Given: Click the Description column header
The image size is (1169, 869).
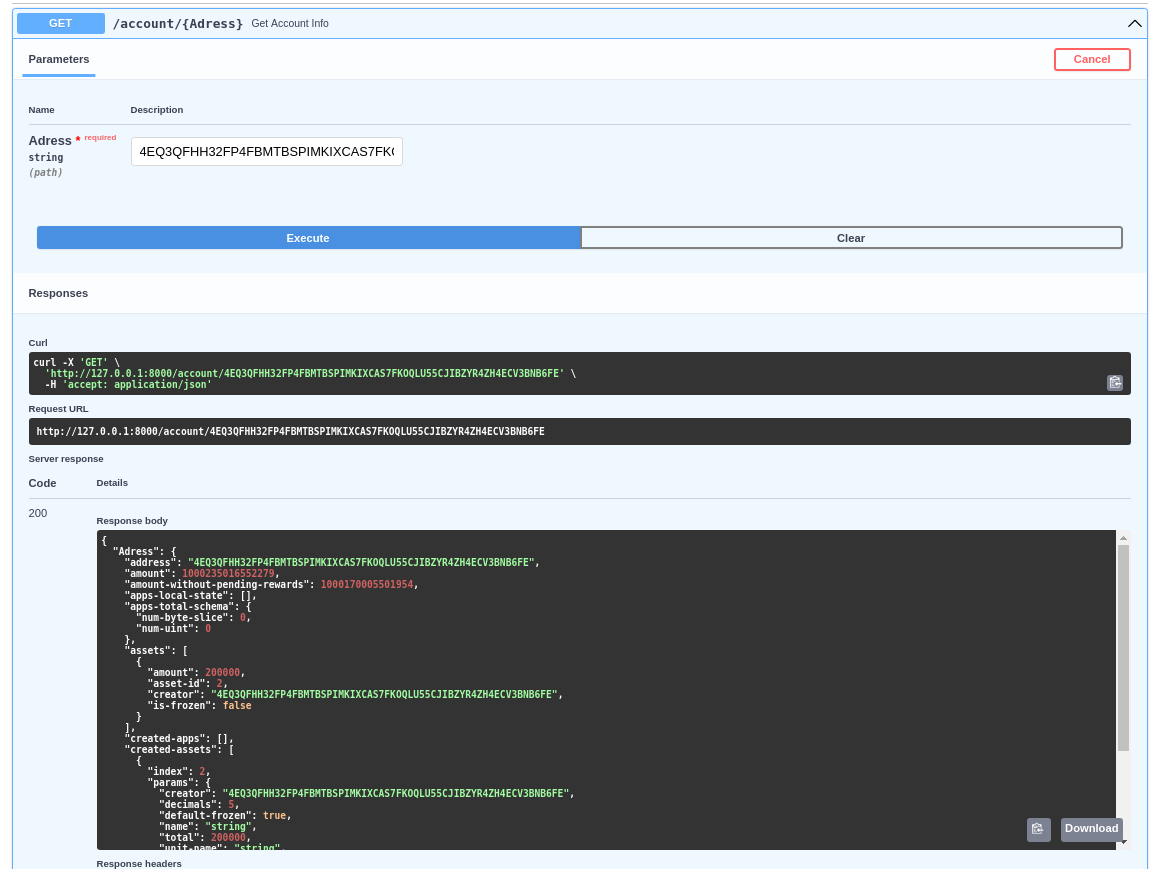Looking at the screenshot, I should coord(157,110).
